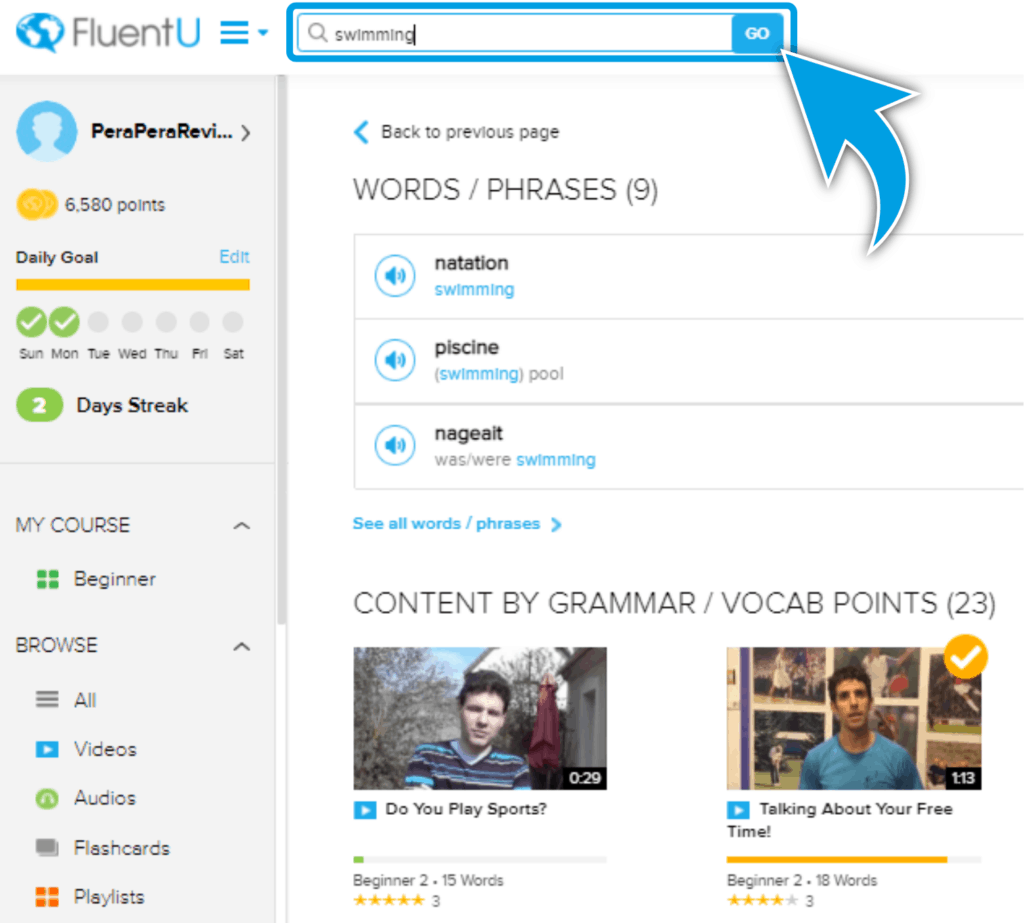
Task: Click the Monday green checkmark
Action: click(x=64, y=322)
